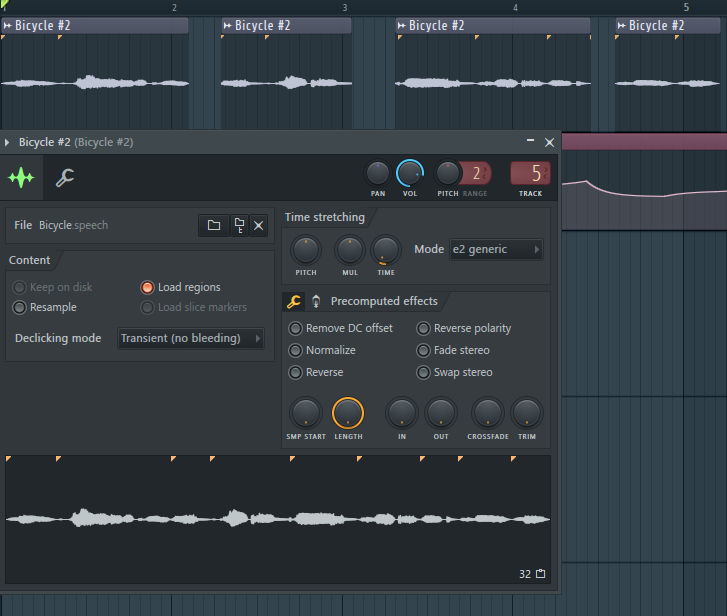This screenshot has height=616, width=727.
Task: Adjust the channel PITCH knob
Action: click(447, 173)
